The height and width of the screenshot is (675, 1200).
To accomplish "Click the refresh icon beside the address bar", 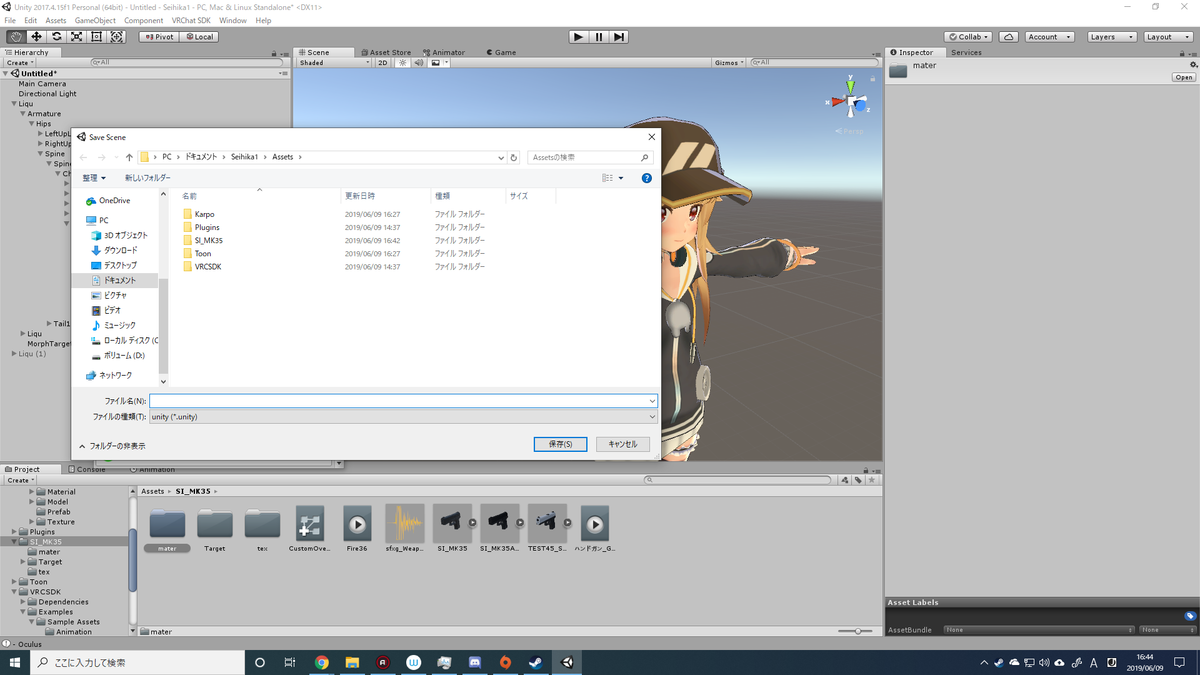I will pos(514,157).
